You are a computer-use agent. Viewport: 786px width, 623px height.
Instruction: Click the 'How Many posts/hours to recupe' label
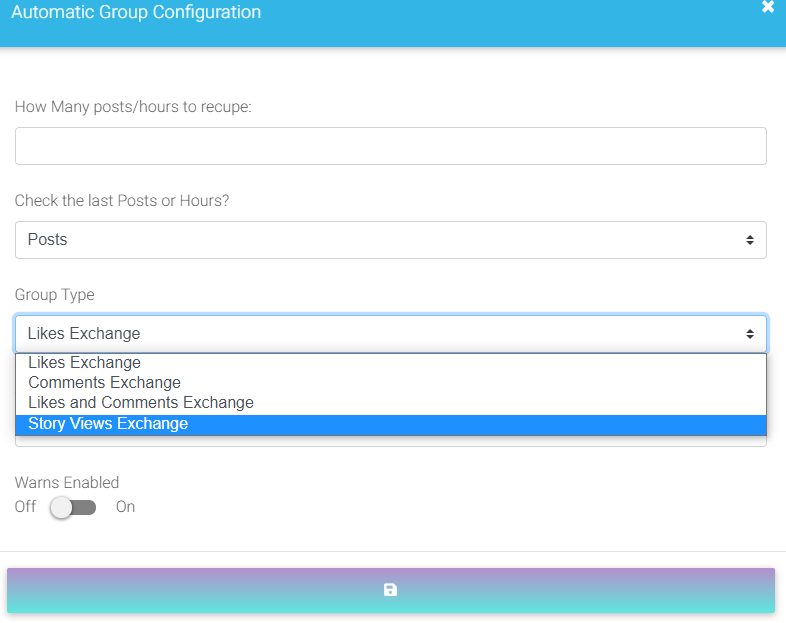(133, 107)
